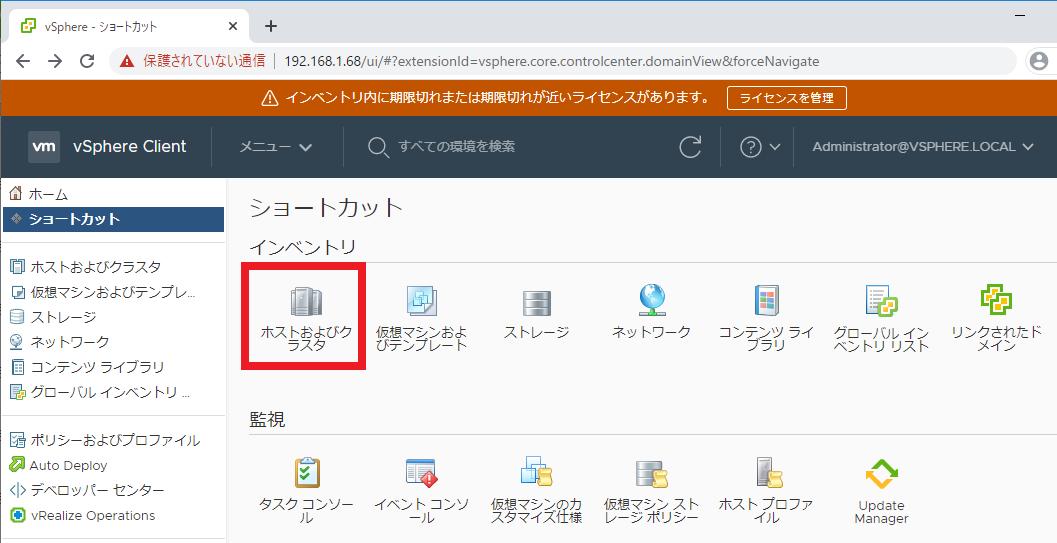Click the vSphere Client title text
Viewport: 1057px width, 543px height.
129,146
